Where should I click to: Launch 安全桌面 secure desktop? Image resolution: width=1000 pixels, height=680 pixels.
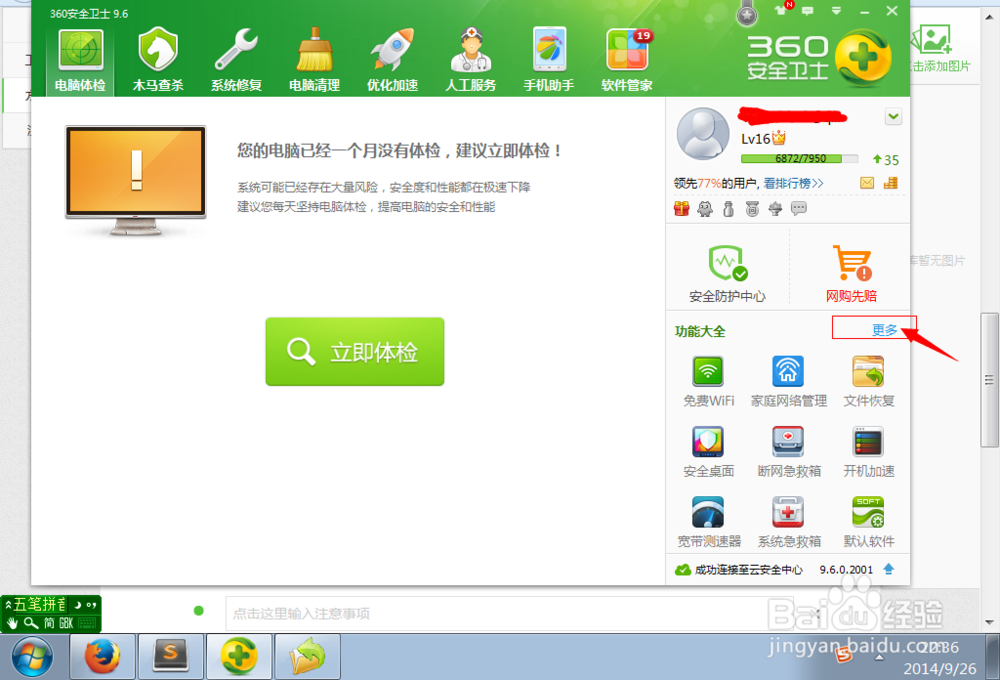point(709,452)
